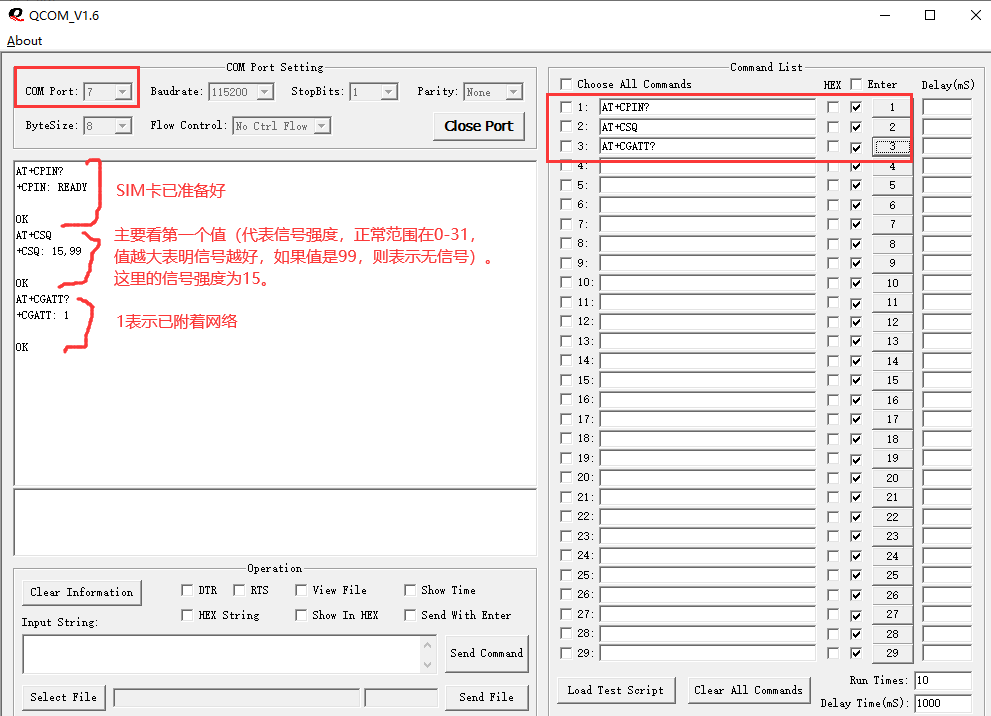The image size is (991, 716).
Task: Uncheck the Enter checkbox for AT+CGATT?
Action: pyautogui.click(x=855, y=146)
